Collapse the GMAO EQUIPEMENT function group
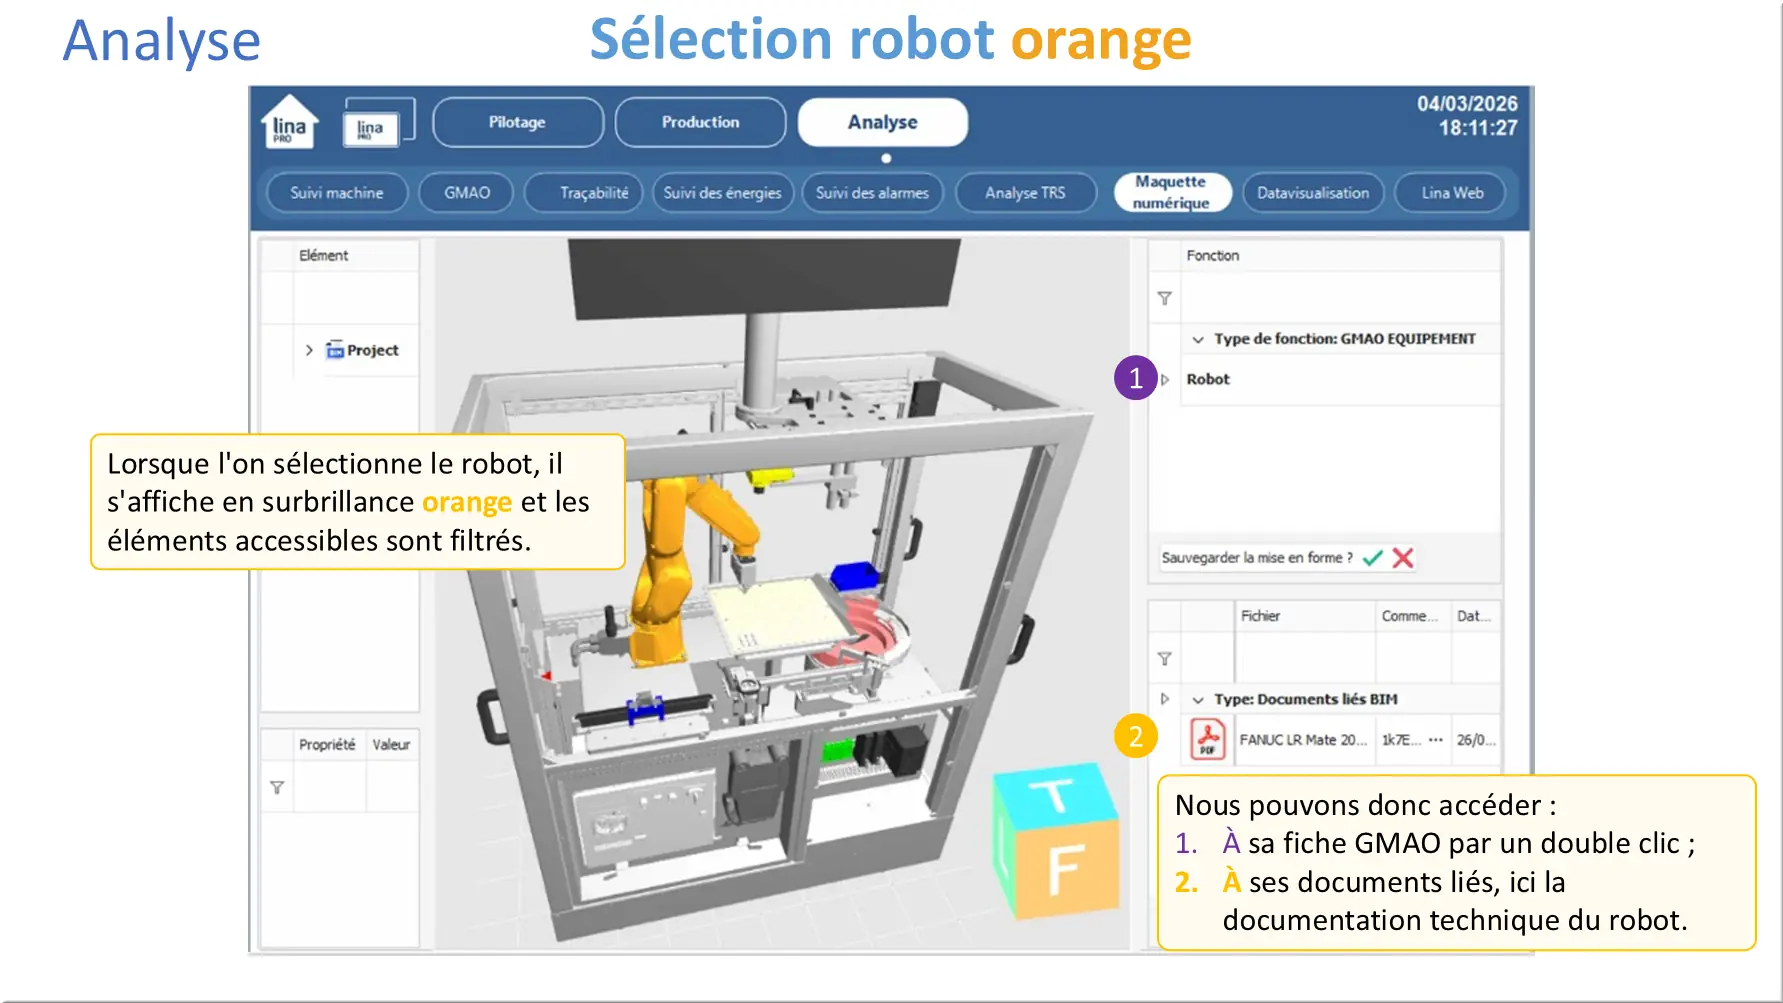This screenshot has width=1783, height=1003. (1198, 339)
